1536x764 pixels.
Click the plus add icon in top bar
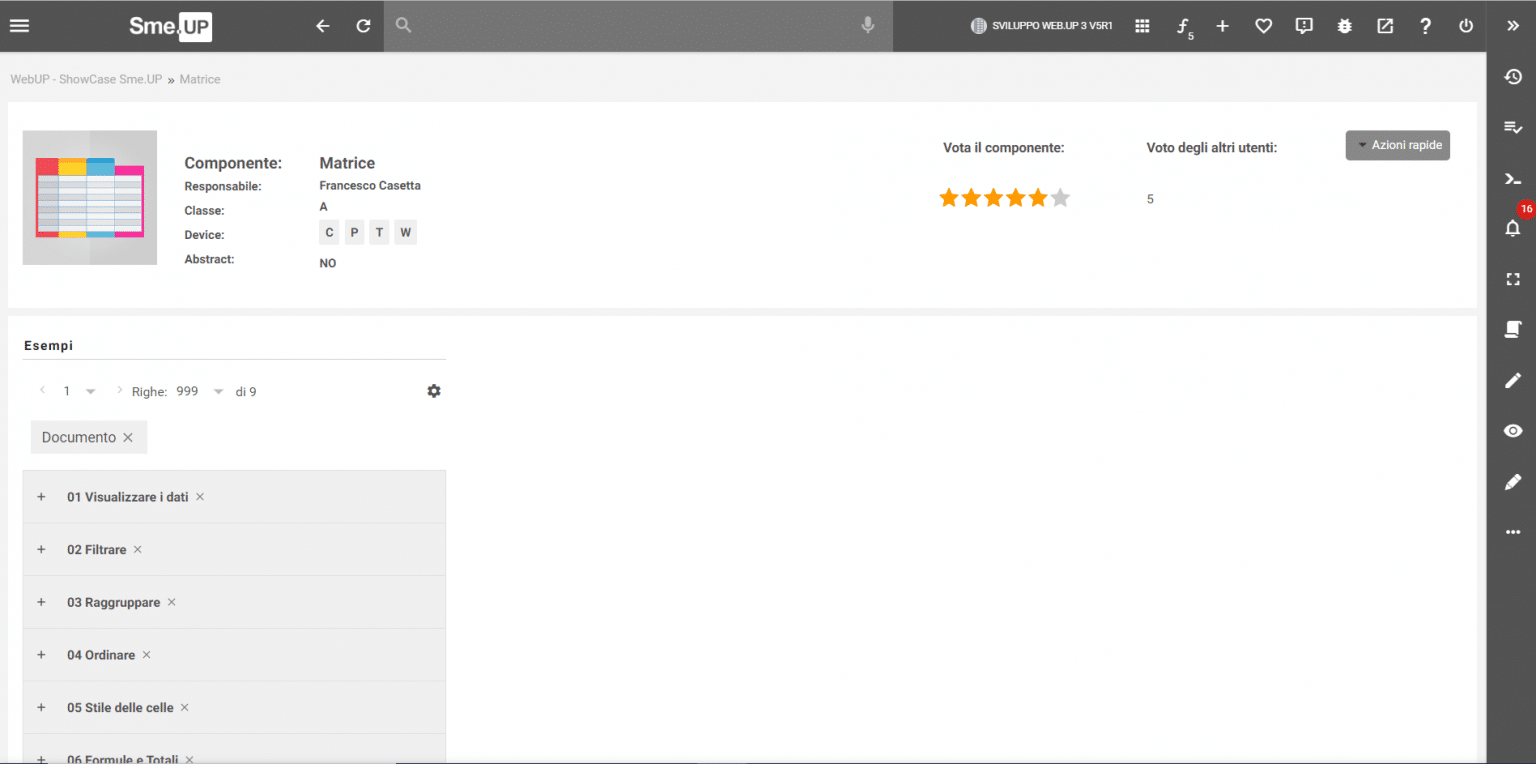[1222, 26]
